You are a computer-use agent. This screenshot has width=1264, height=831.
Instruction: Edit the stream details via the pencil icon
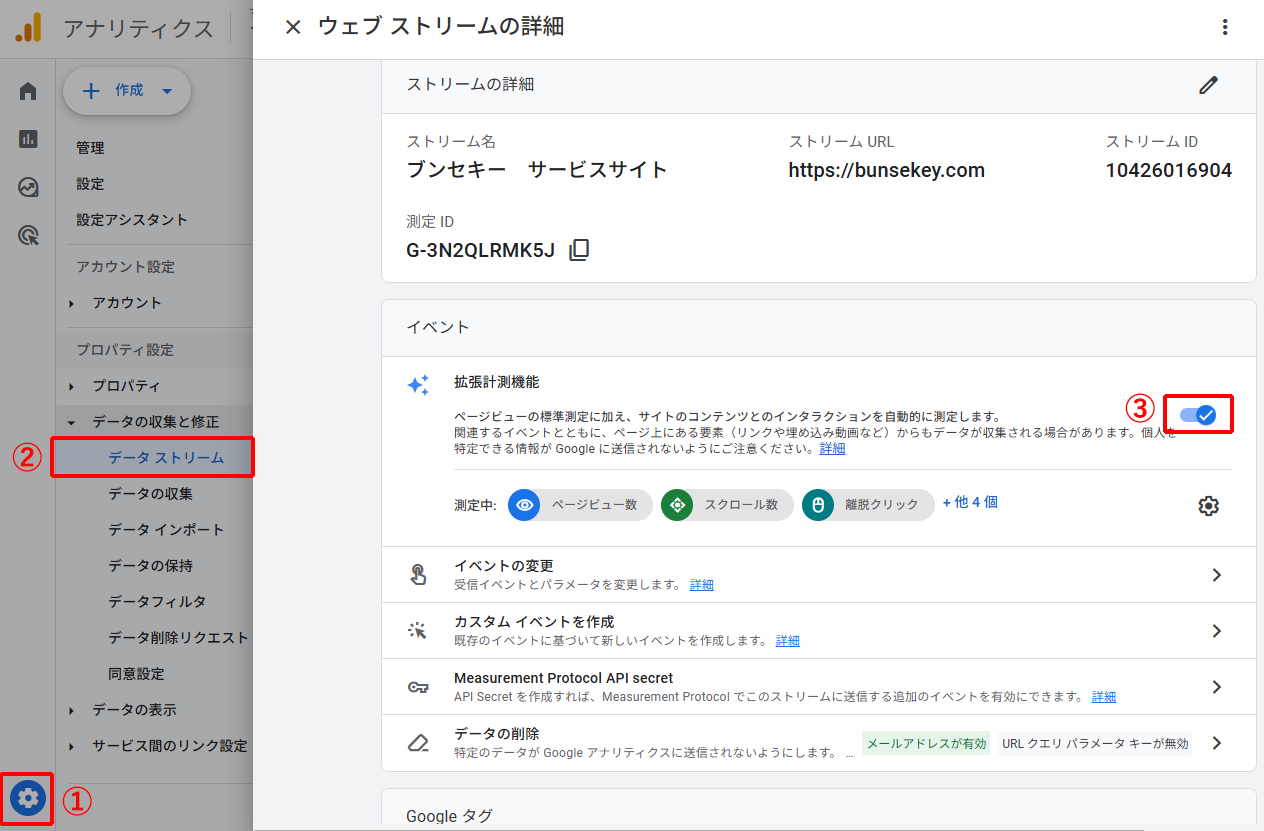(1208, 86)
